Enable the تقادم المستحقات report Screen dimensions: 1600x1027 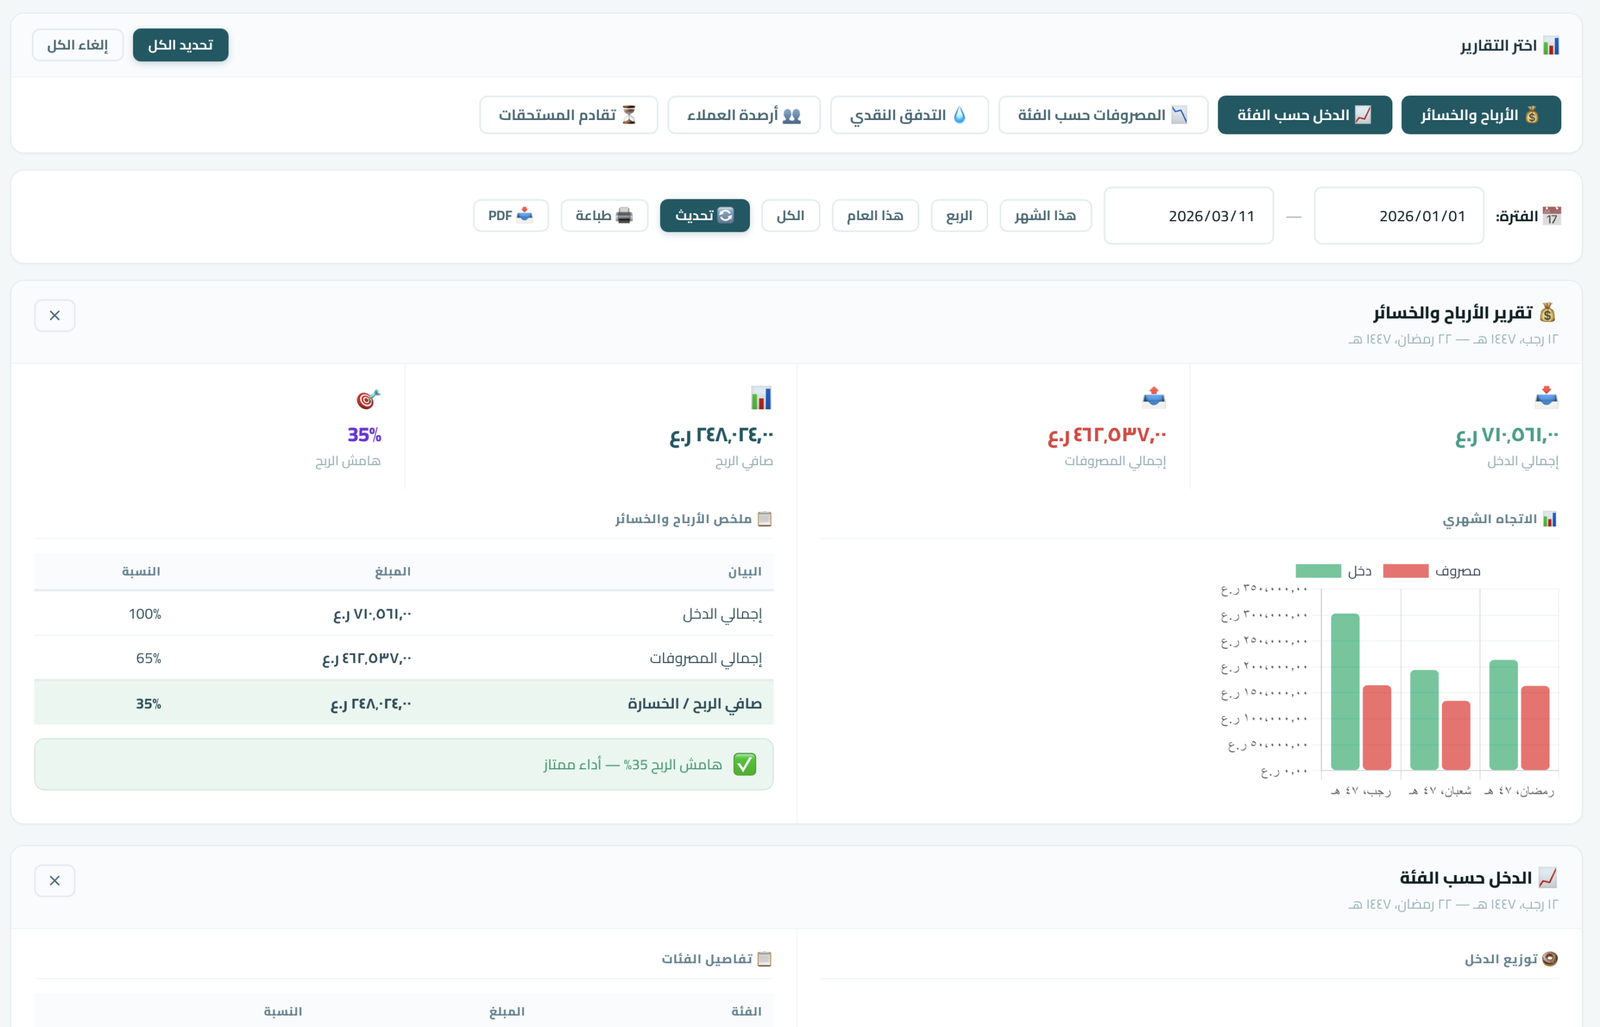point(568,115)
